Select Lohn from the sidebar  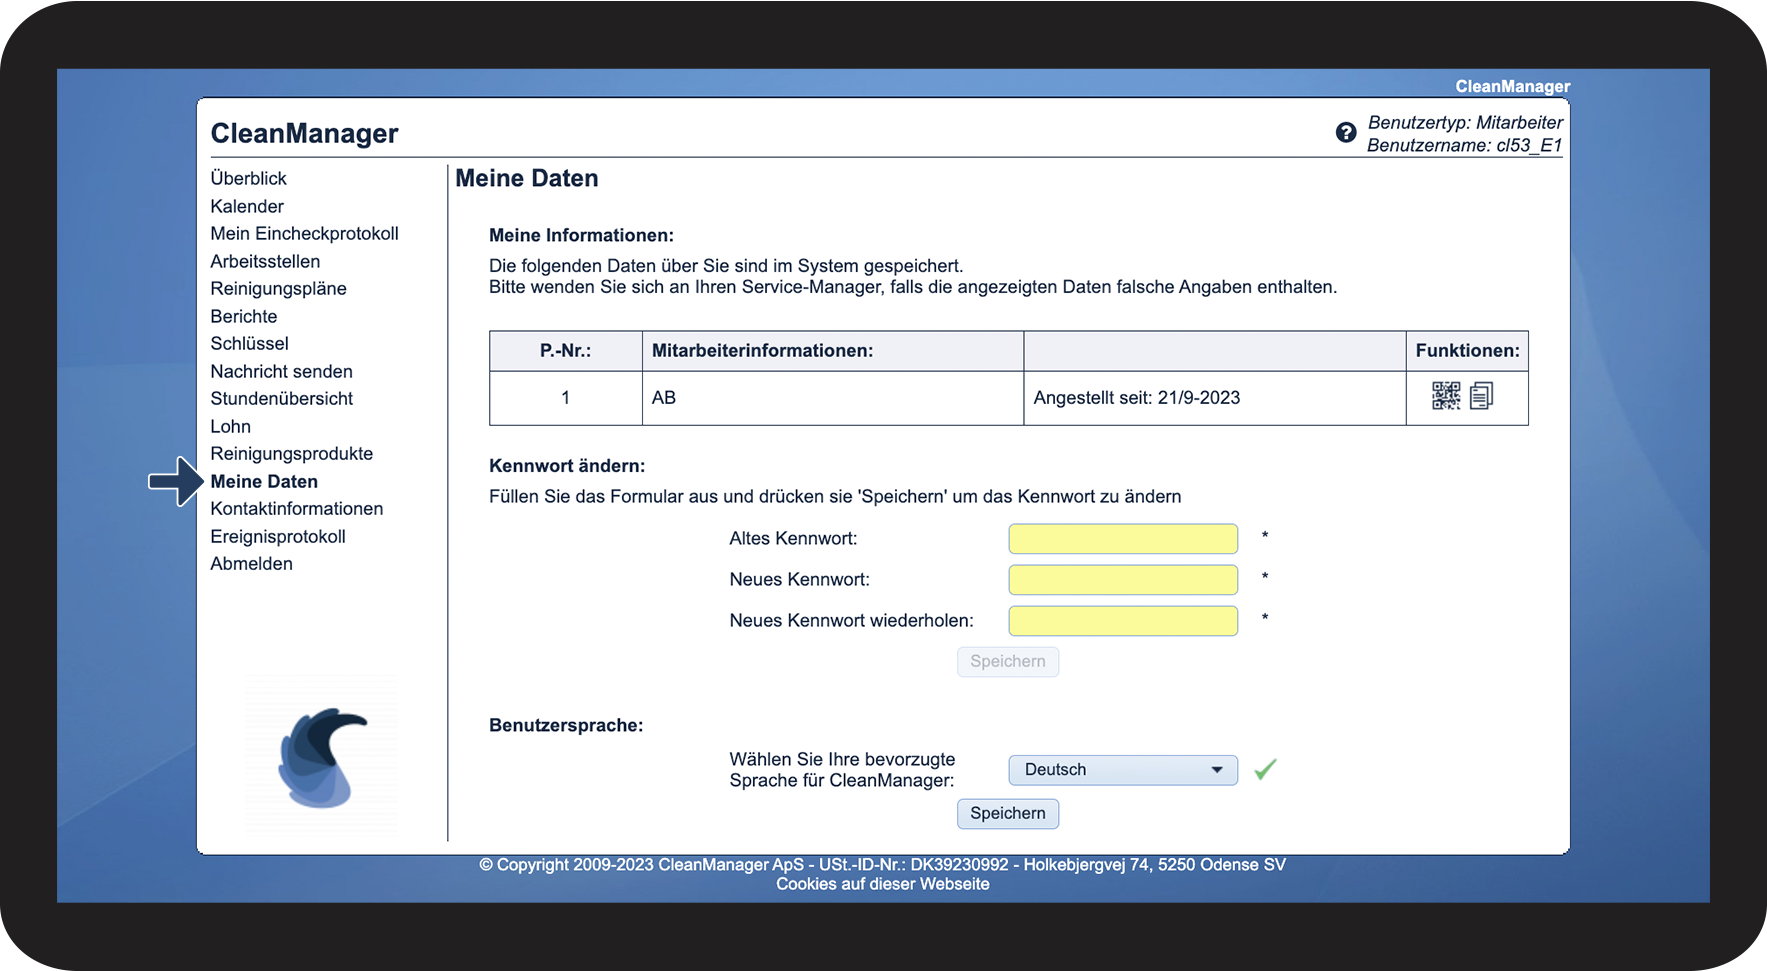(230, 426)
